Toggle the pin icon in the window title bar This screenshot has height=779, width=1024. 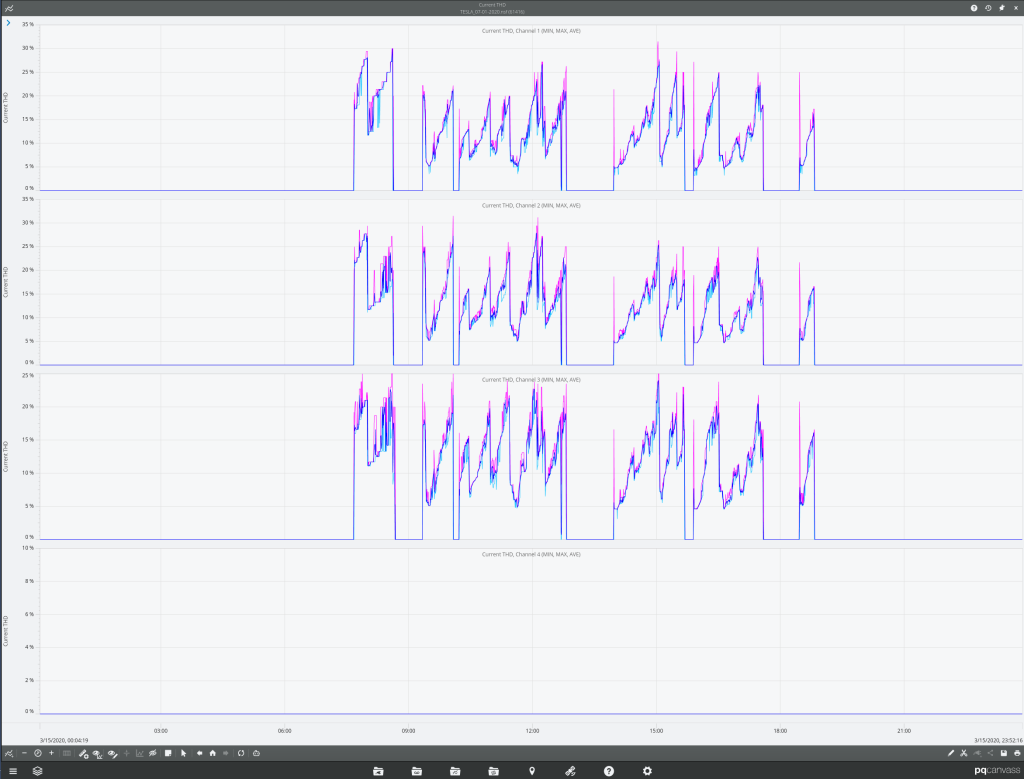pyautogui.click(x=1003, y=7)
